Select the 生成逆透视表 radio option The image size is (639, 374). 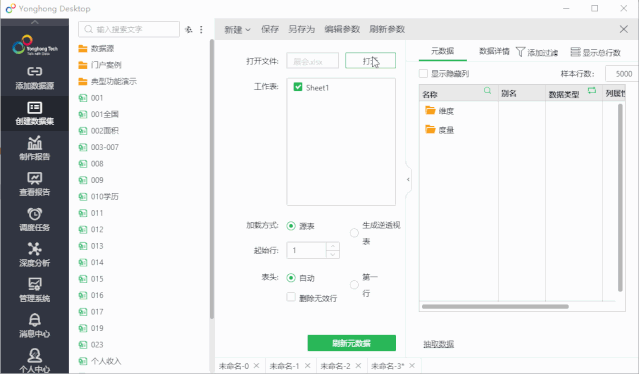tap(354, 233)
